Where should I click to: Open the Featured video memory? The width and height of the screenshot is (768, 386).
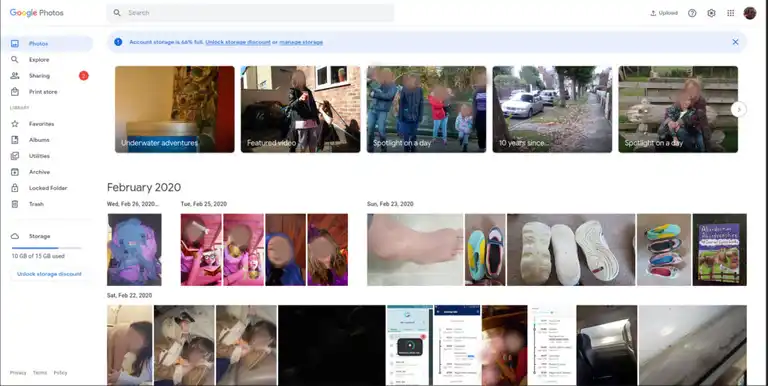pyautogui.click(x=300, y=109)
